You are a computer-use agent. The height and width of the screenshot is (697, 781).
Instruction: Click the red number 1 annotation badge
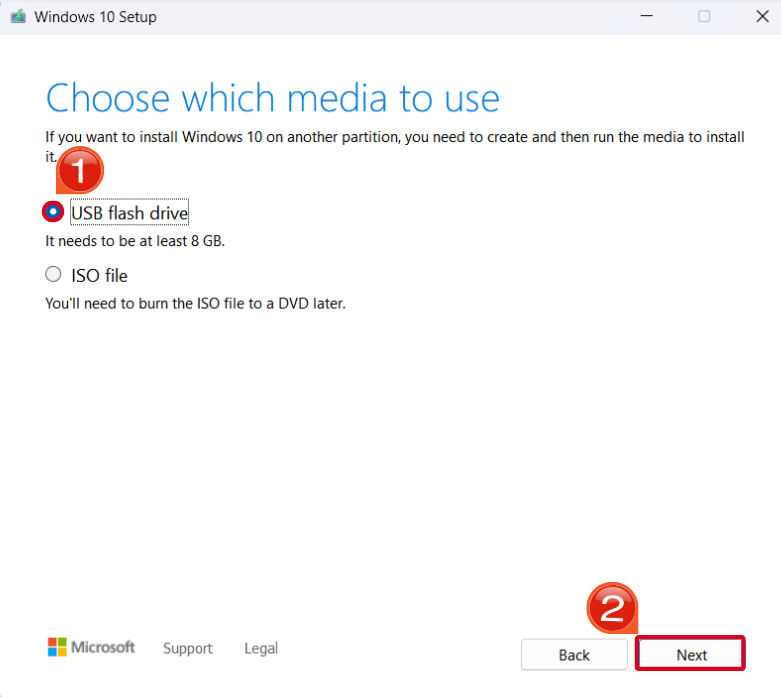tap(79, 172)
